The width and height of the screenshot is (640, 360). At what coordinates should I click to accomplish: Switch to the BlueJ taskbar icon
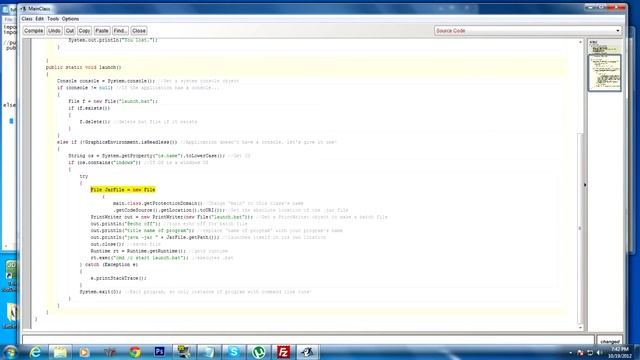coord(308,352)
